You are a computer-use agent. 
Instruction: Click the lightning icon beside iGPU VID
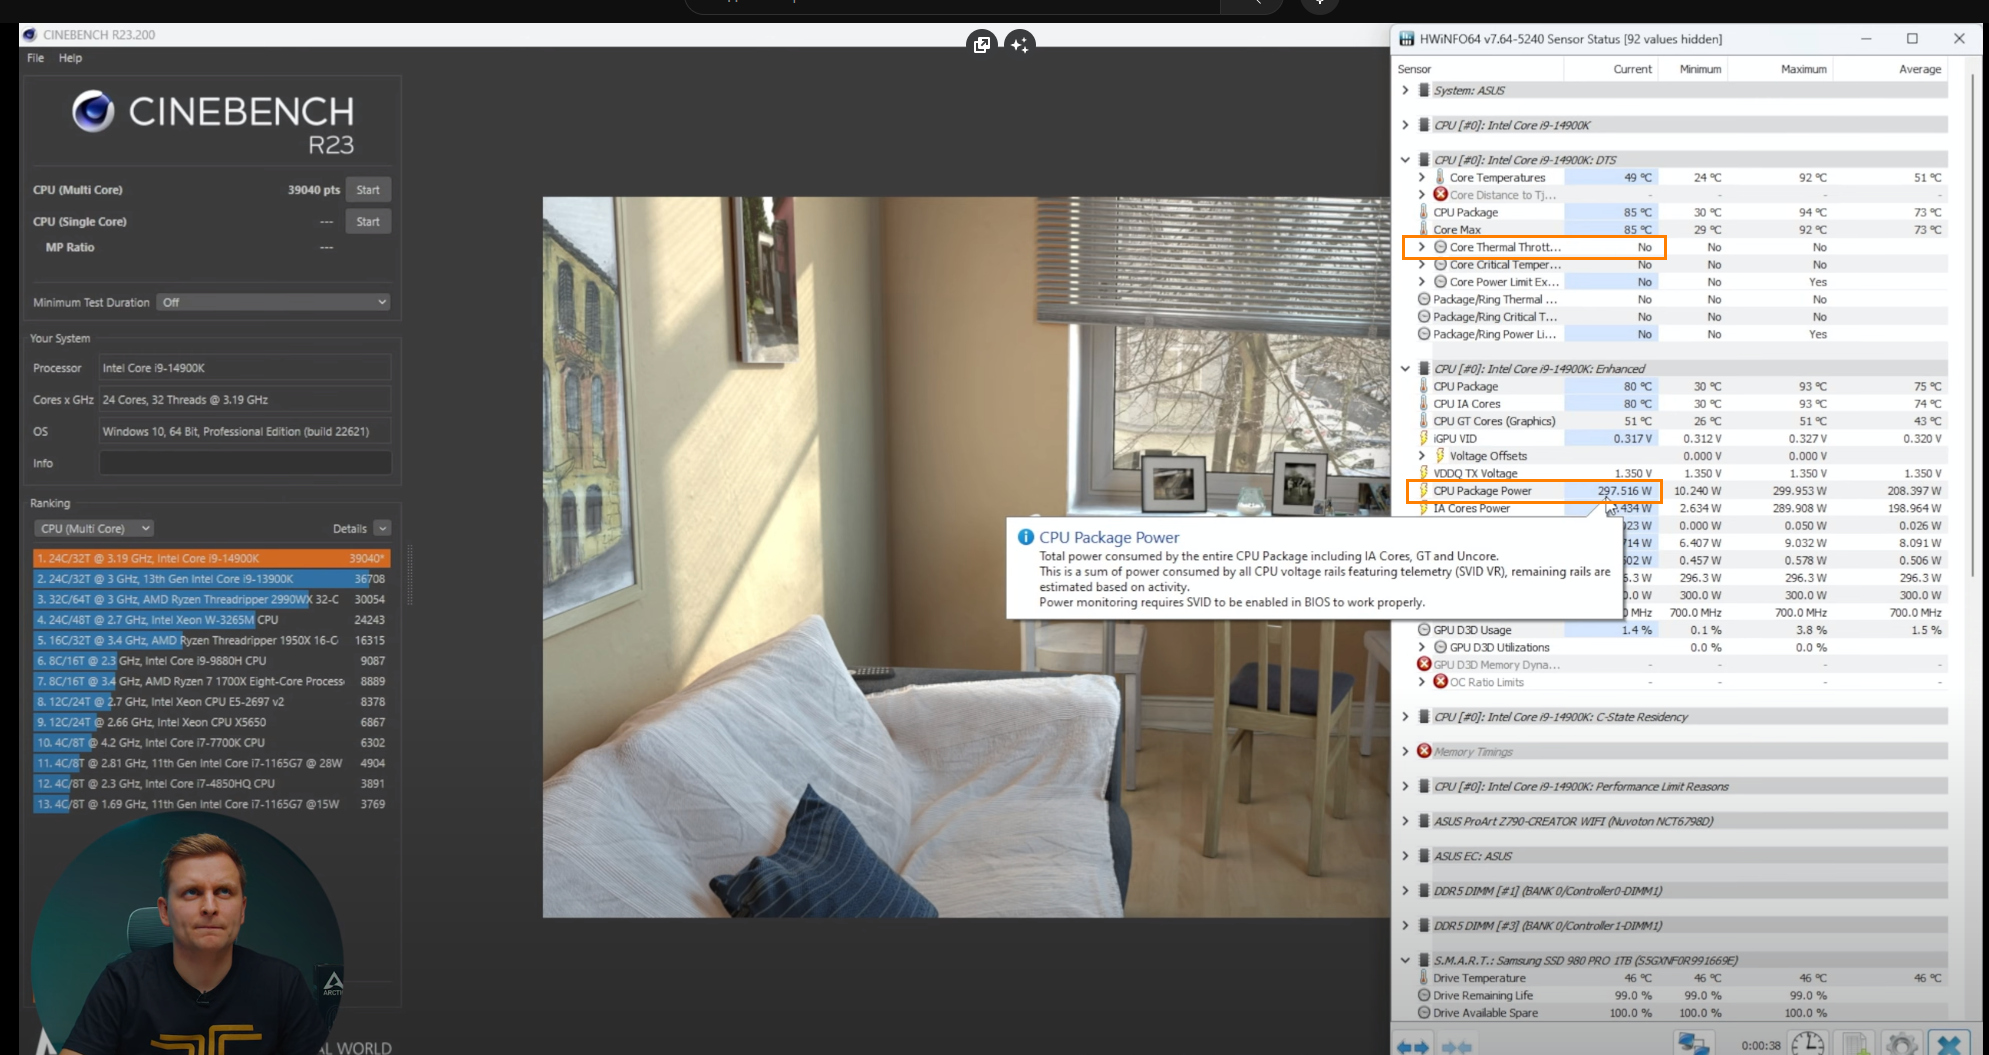point(1424,438)
